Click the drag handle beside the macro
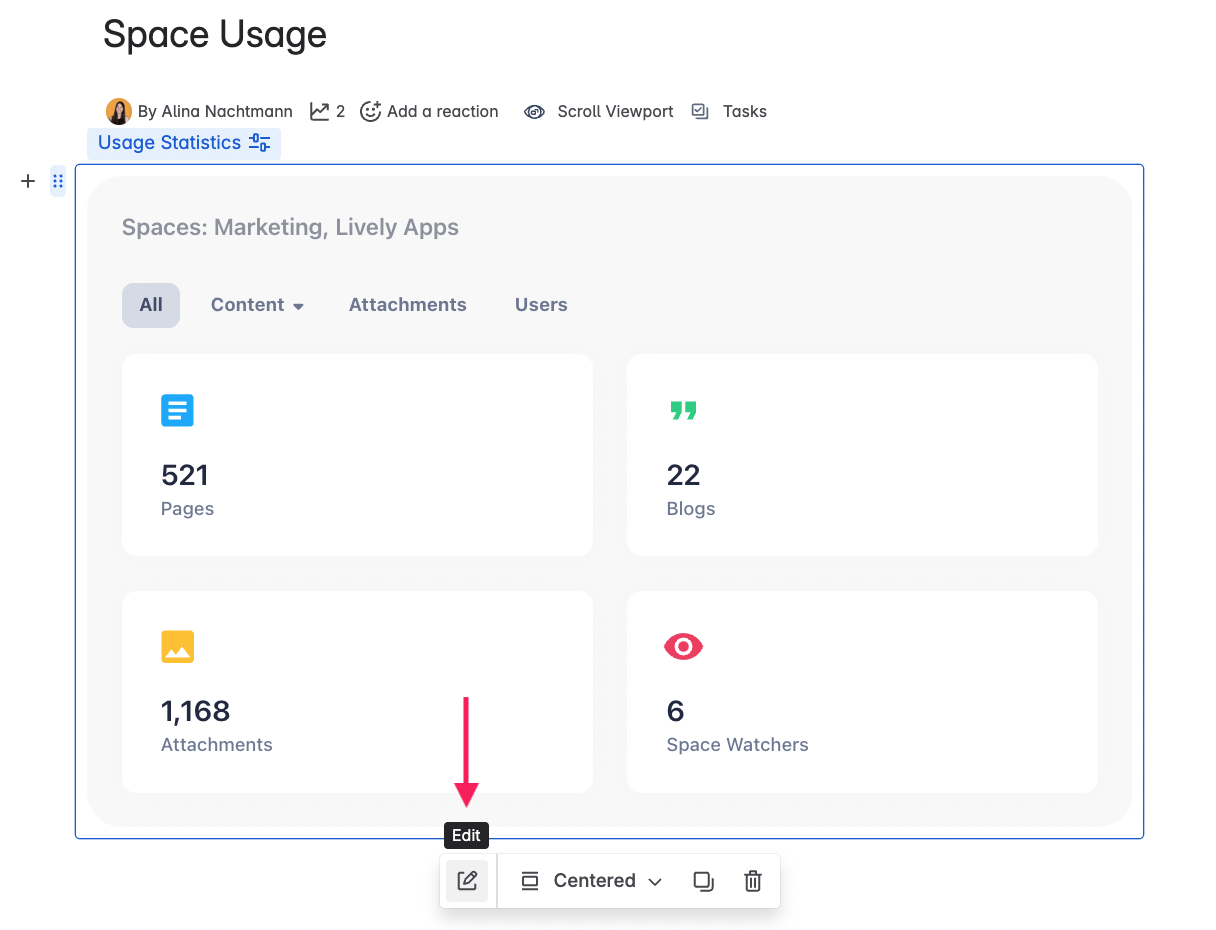Image resolution: width=1216 pixels, height=930 pixels. tap(57, 181)
